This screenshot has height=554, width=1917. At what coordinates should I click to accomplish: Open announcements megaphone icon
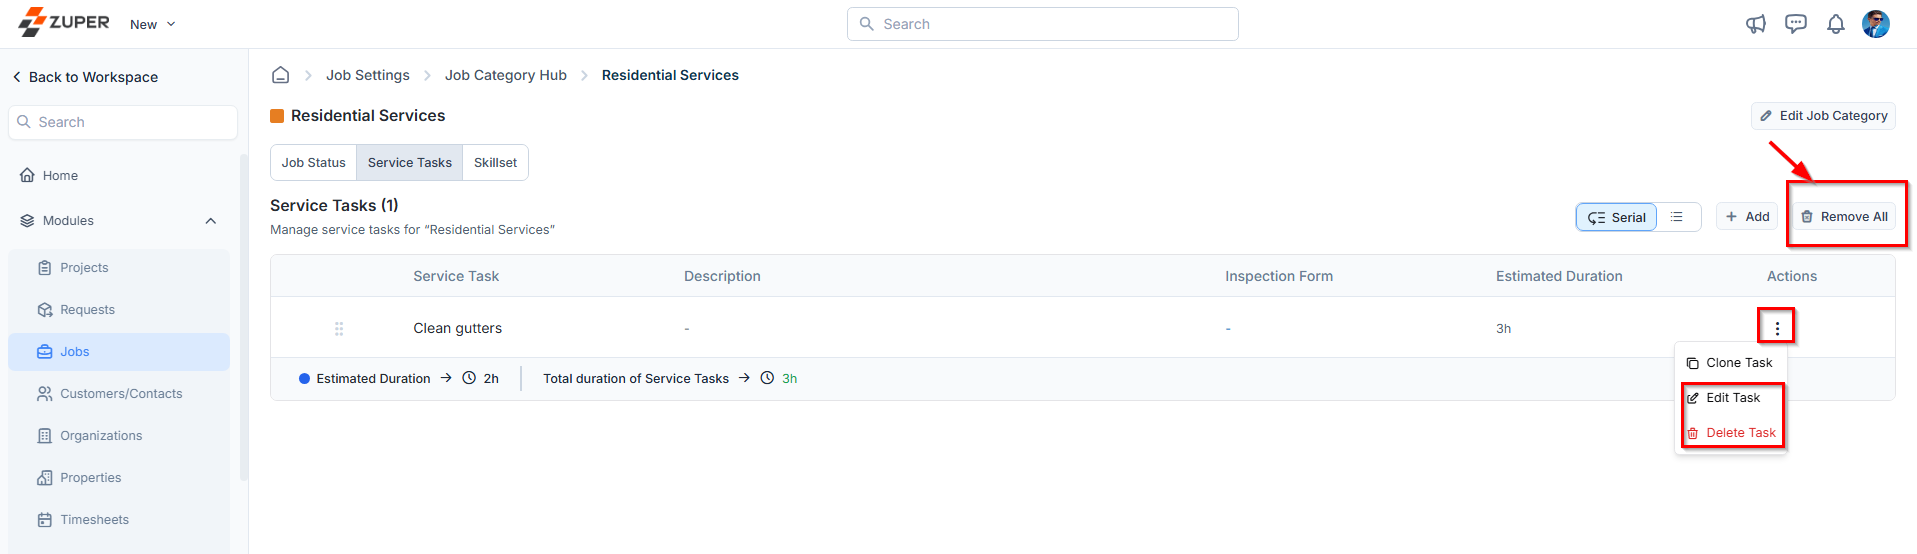click(x=1756, y=24)
